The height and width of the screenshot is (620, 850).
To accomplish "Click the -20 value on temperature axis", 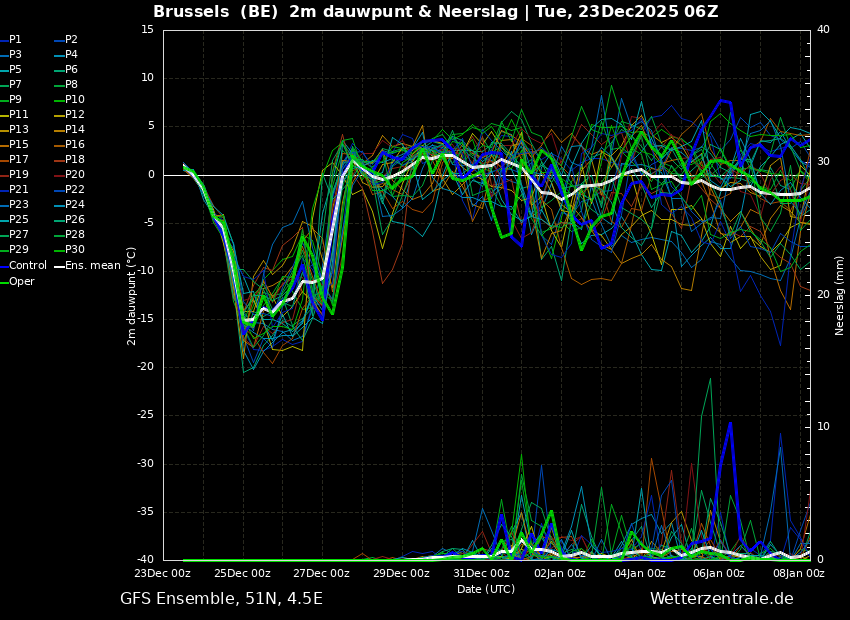I will (146, 367).
